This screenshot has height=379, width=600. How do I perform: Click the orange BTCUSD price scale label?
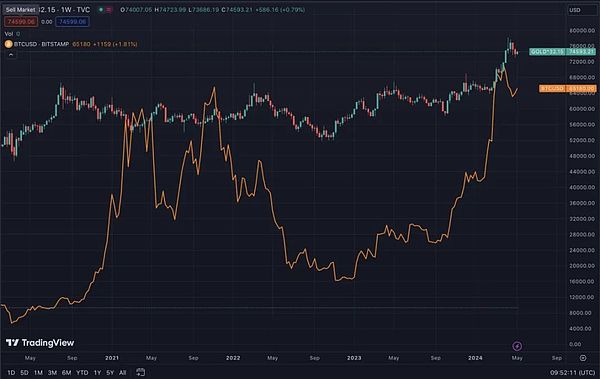coord(567,88)
